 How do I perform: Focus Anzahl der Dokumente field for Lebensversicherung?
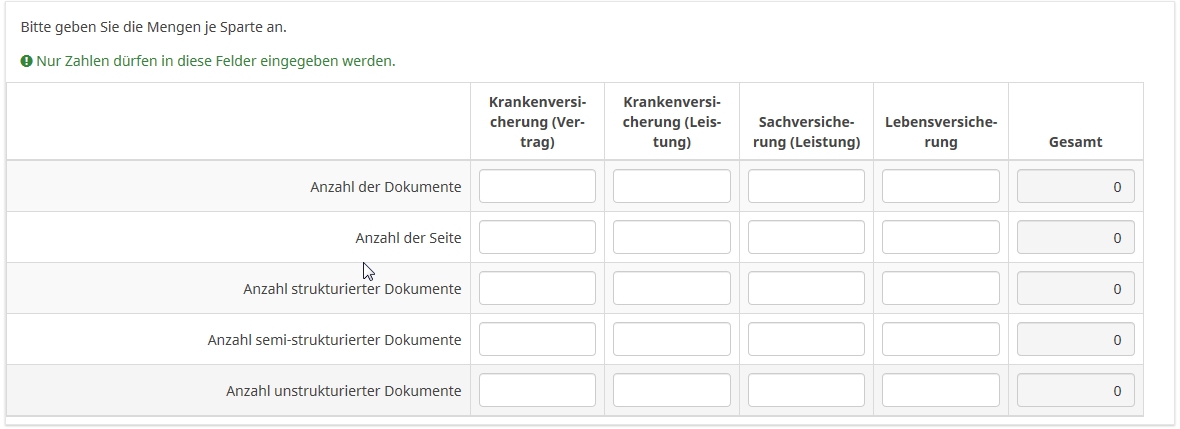pos(940,186)
